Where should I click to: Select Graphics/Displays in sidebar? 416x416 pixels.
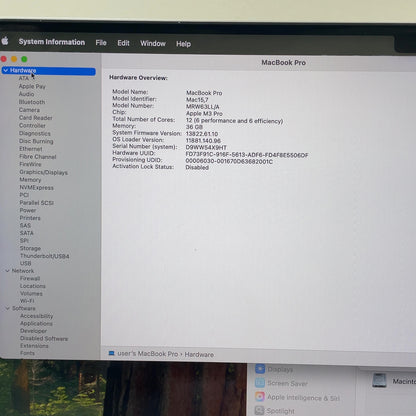43,172
